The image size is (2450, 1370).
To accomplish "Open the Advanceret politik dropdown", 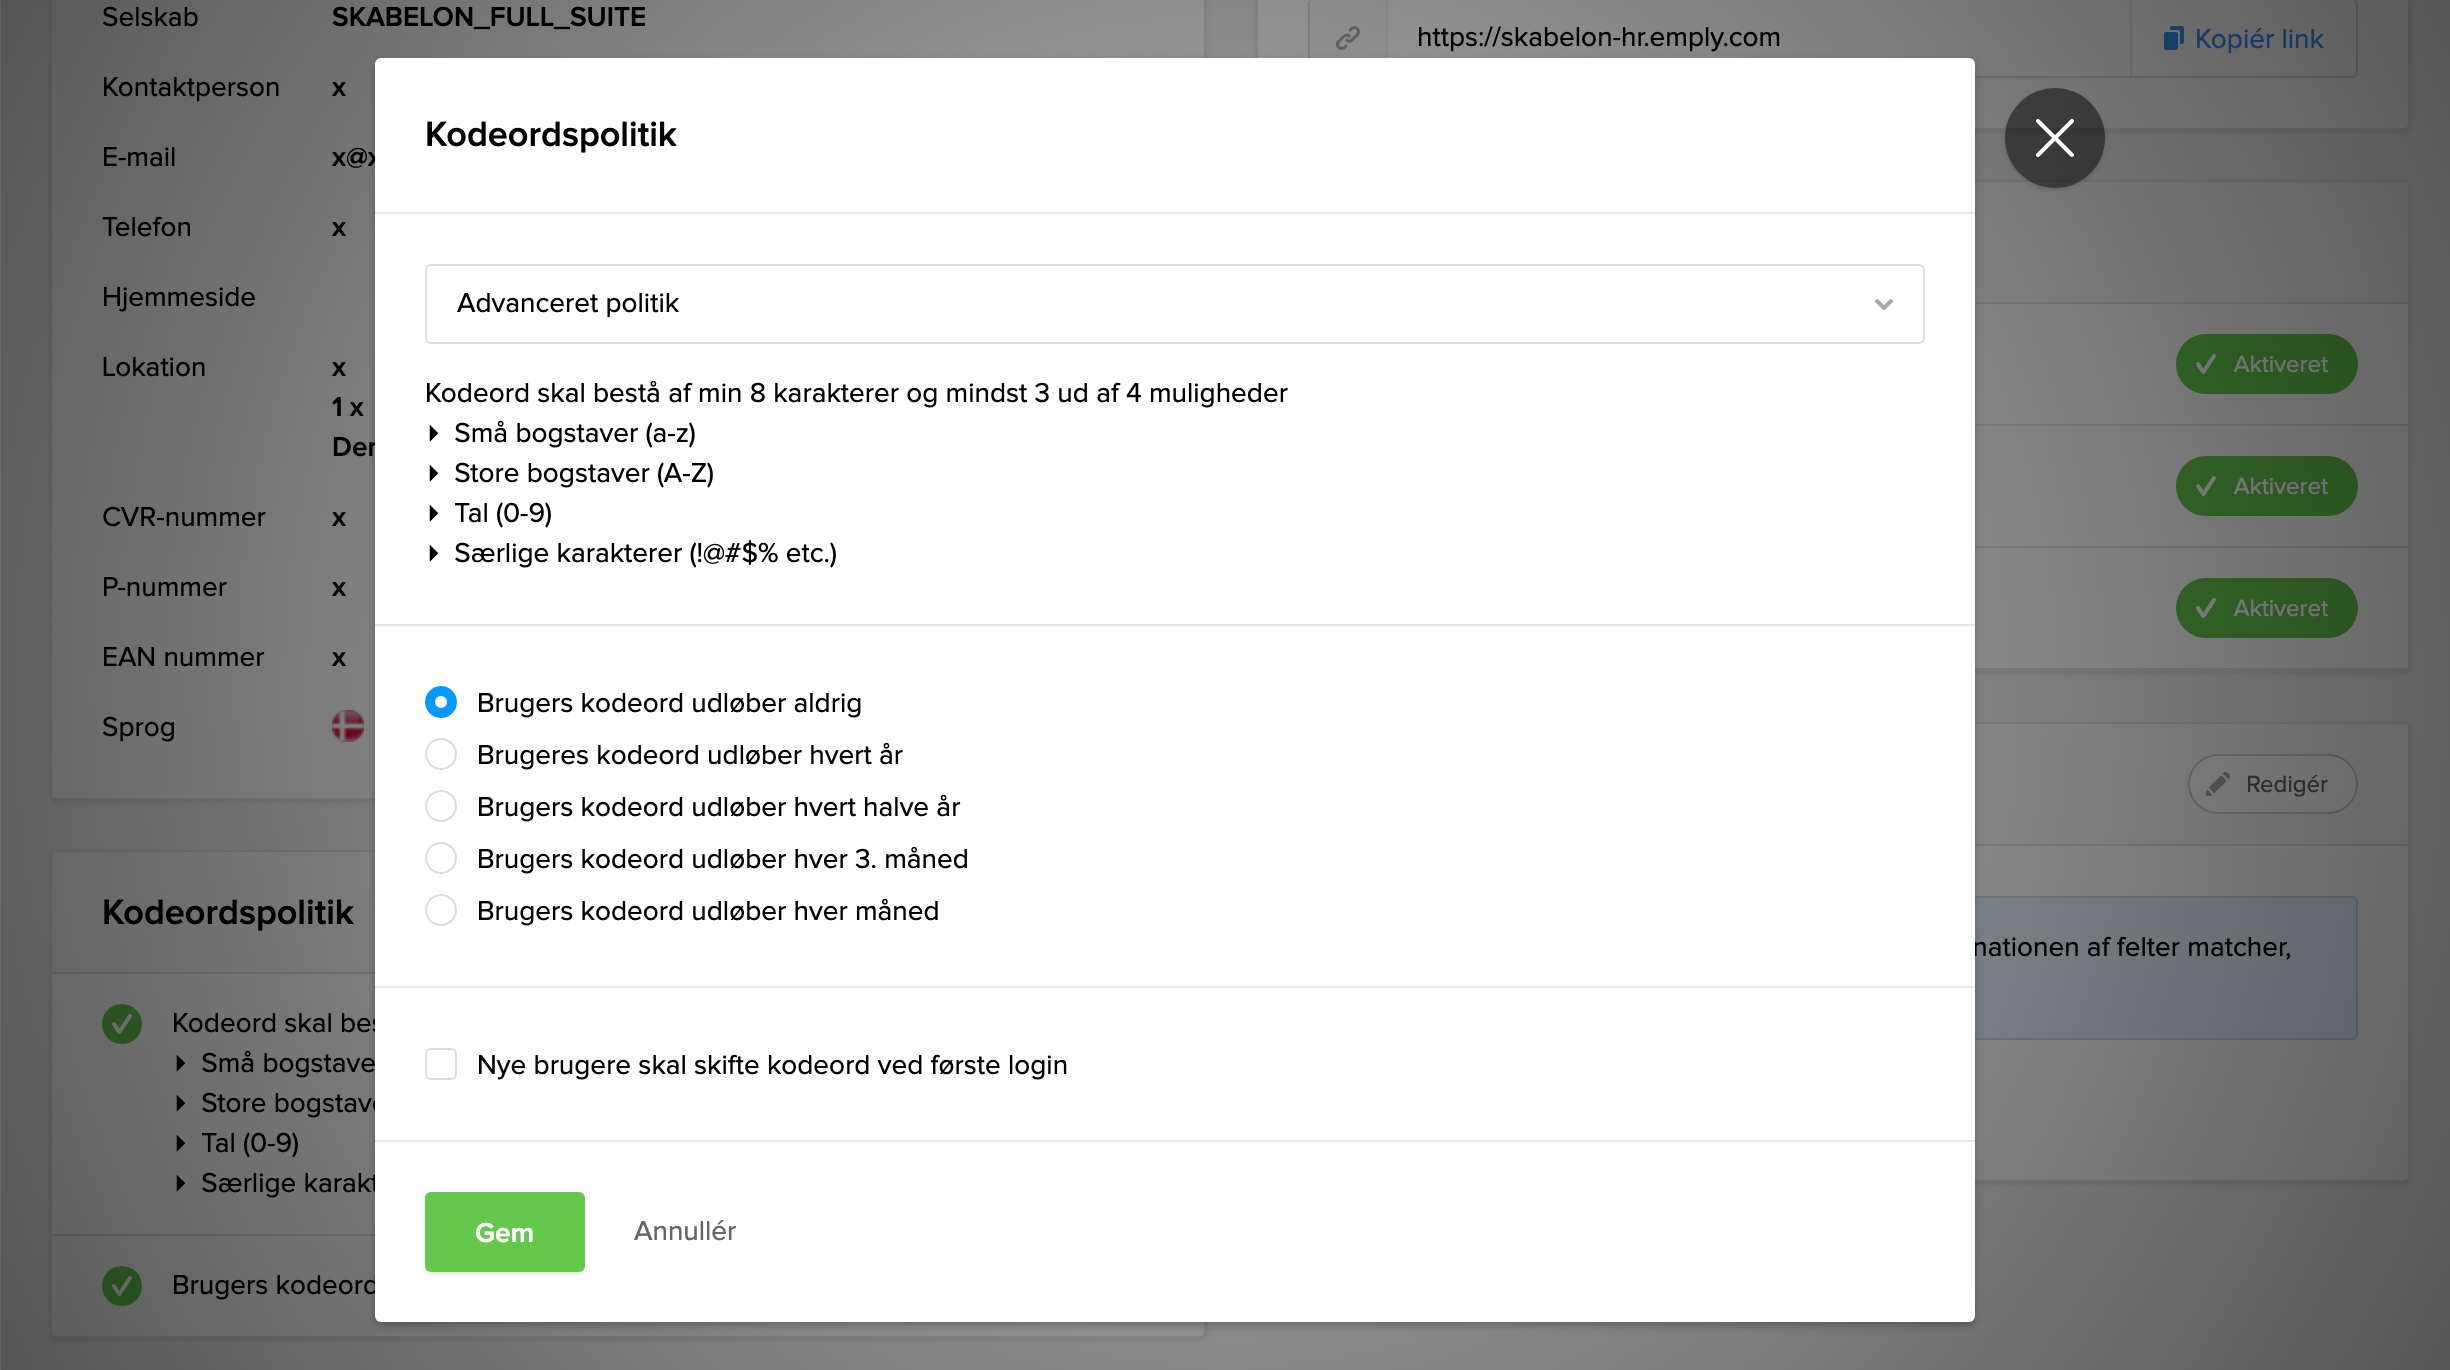I will pyautogui.click(x=1174, y=304).
